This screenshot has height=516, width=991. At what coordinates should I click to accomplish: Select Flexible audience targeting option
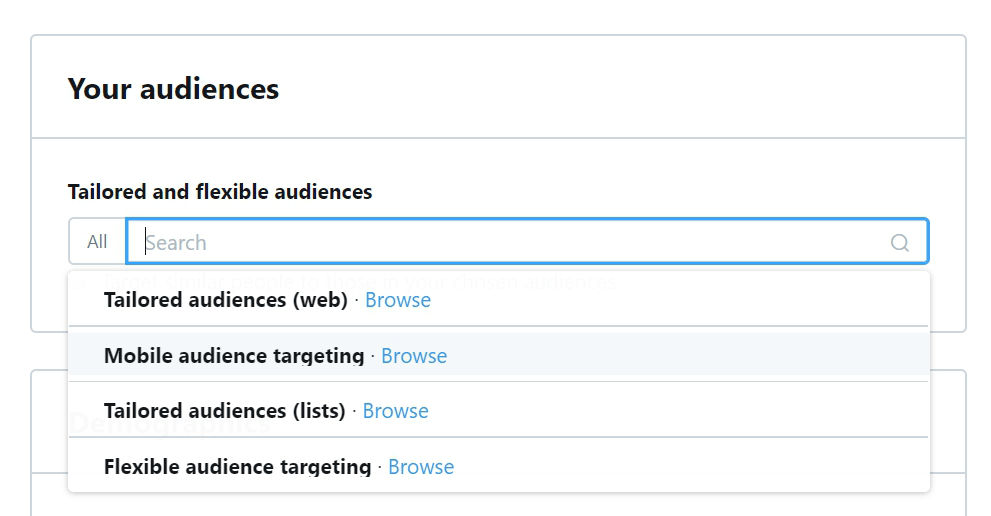point(499,466)
